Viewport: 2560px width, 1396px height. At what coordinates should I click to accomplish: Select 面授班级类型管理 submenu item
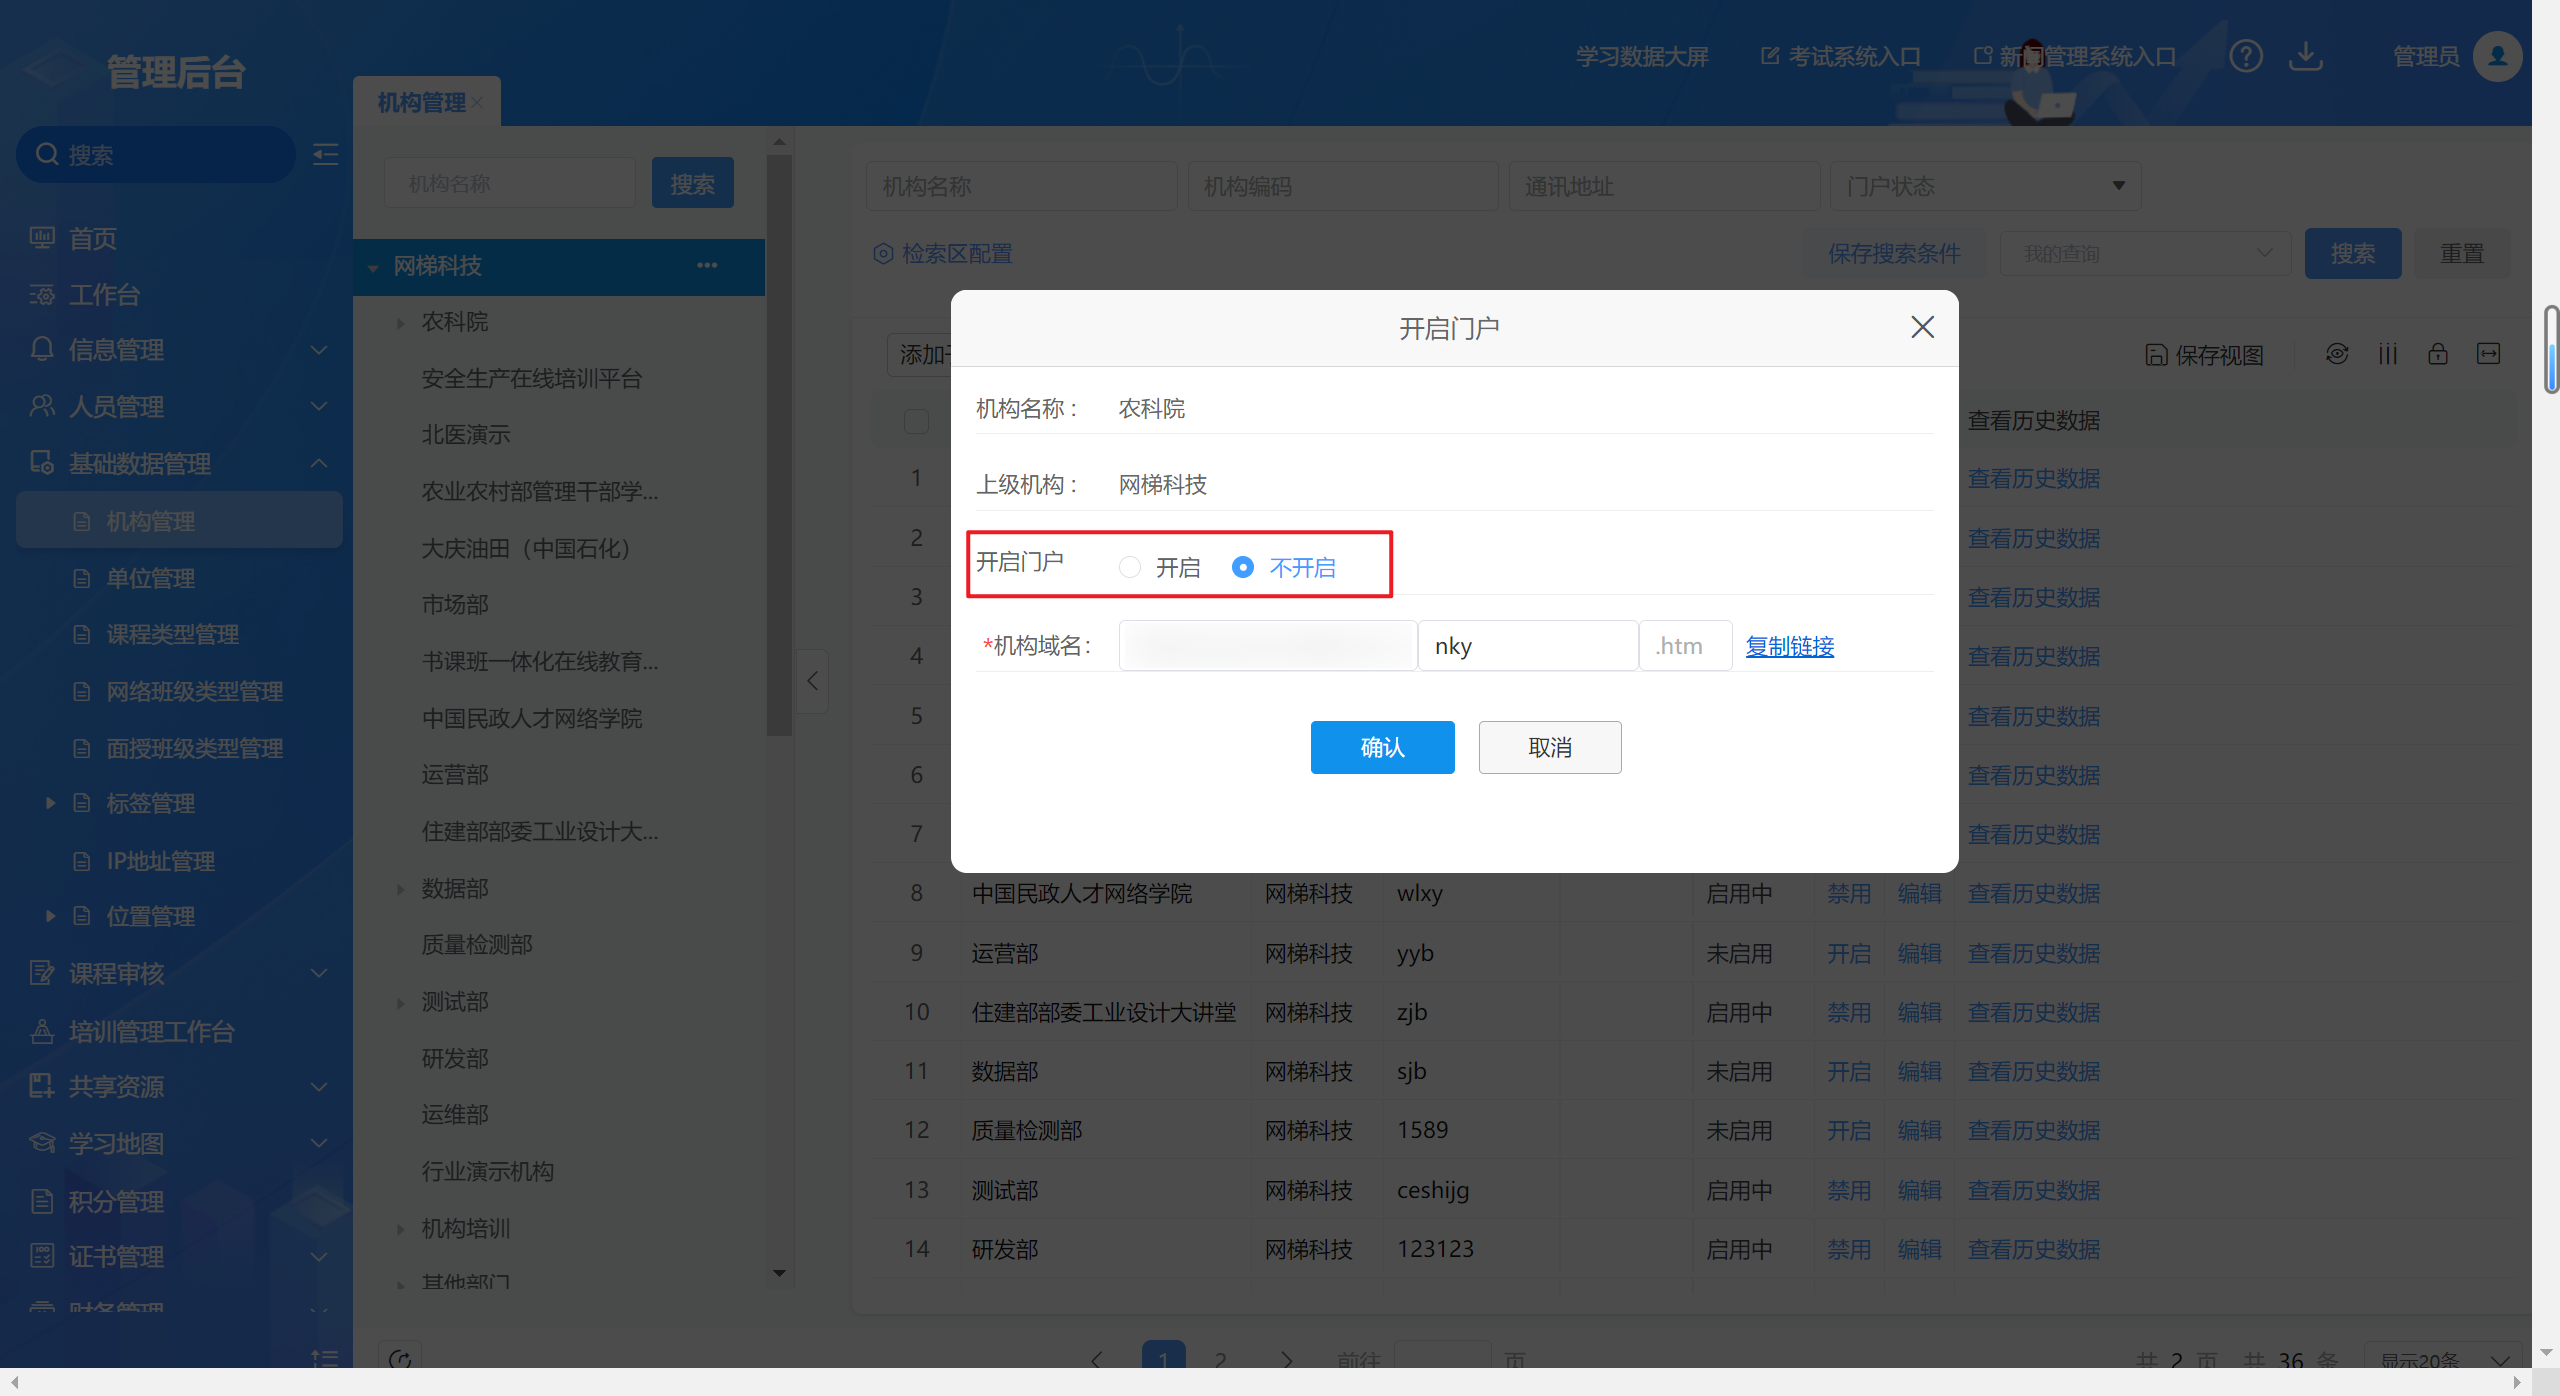(194, 748)
